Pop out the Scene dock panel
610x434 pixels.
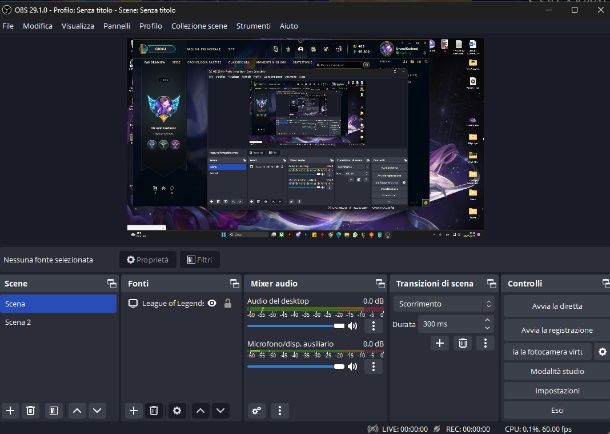click(x=112, y=284)
